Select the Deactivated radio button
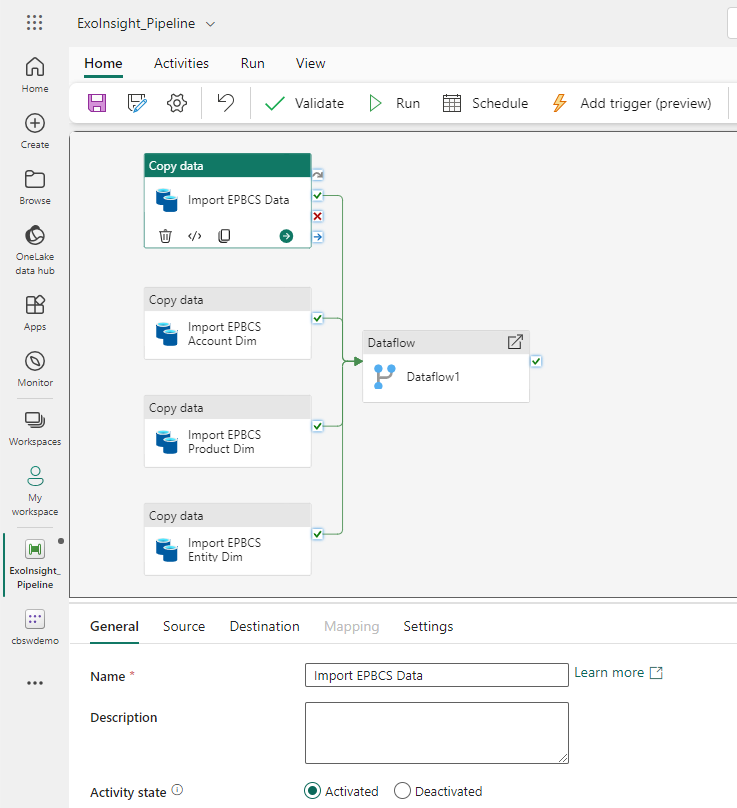Screen dimensions: 737x808 coord(402,791)
